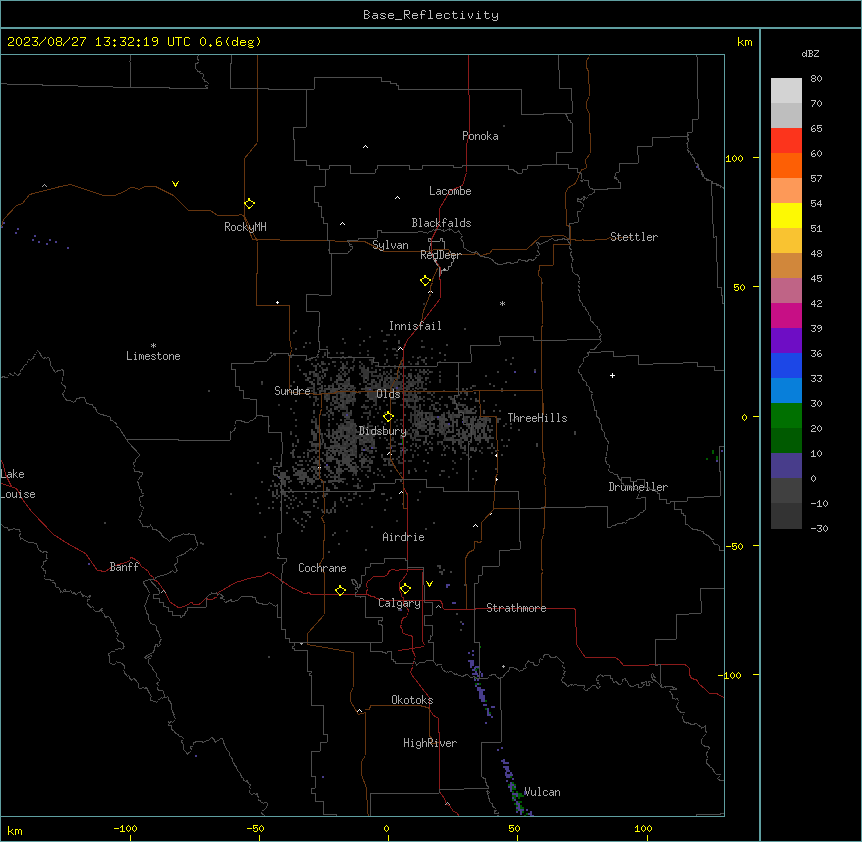
Task: Choose the royal blue swatch above 33 dBZ
Action: [786, 365]
